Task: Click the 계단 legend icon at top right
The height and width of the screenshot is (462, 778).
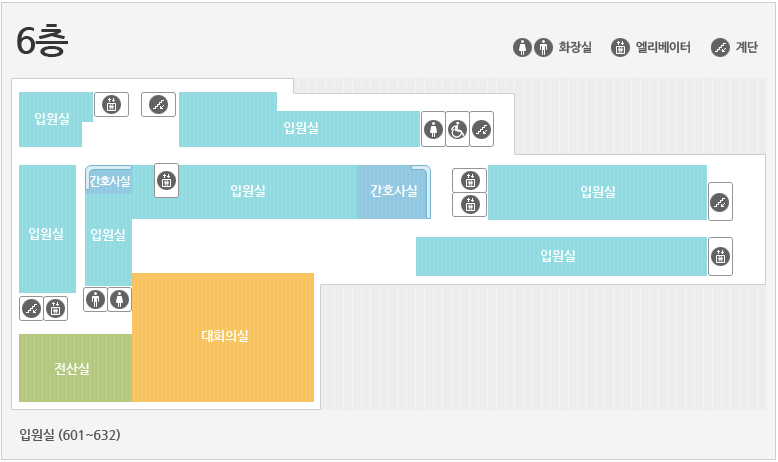Action: [720, 48]
